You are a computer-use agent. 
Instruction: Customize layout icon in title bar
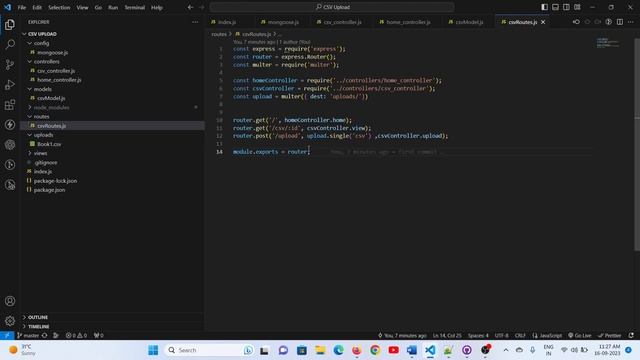pos(577,7)
